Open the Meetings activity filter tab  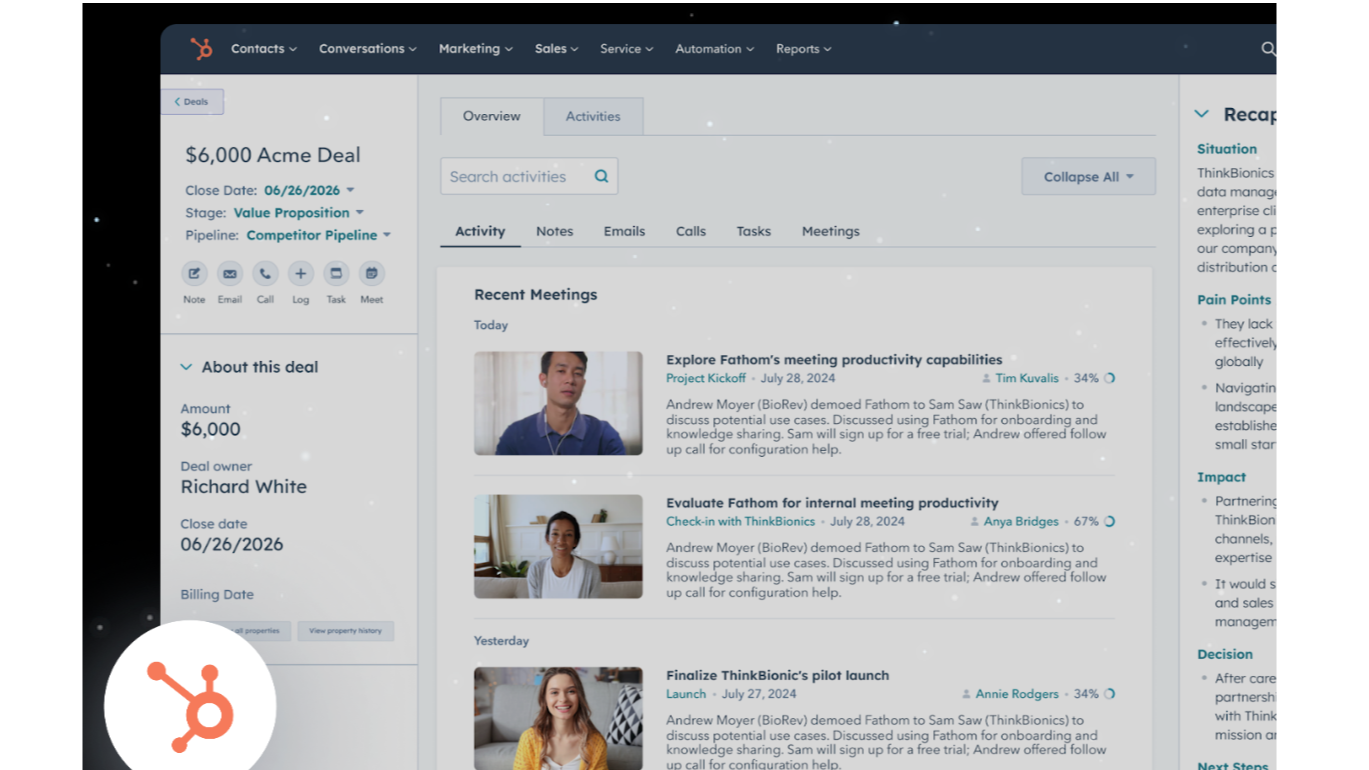click(x=830, y=231)
